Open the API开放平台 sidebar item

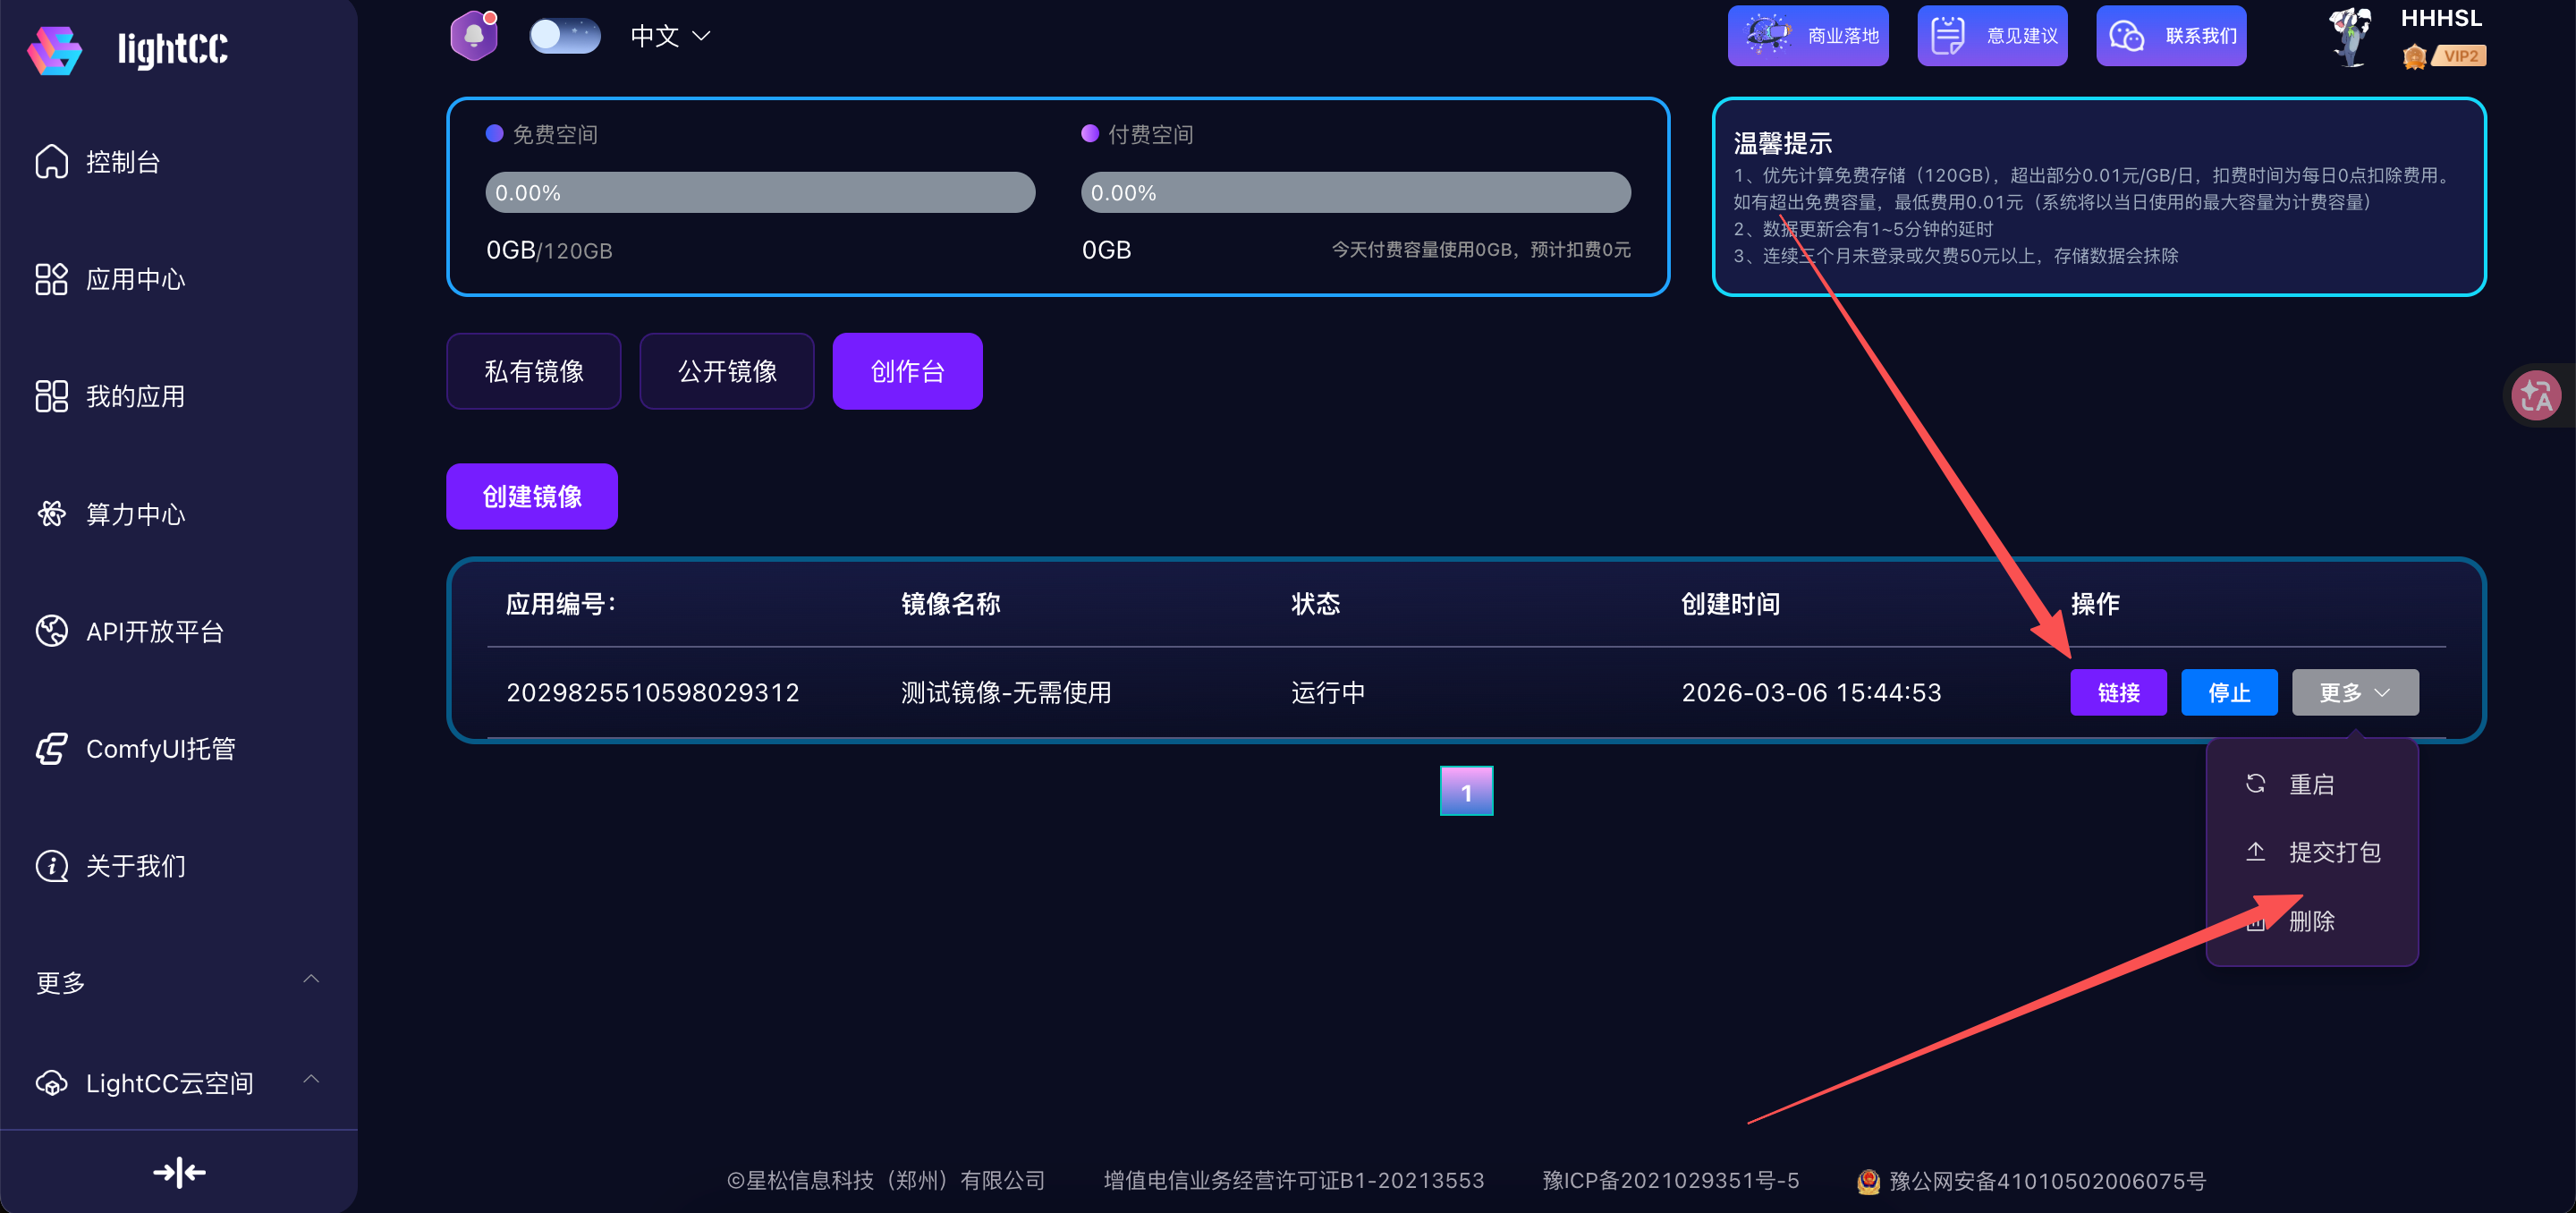coord(154,631)
